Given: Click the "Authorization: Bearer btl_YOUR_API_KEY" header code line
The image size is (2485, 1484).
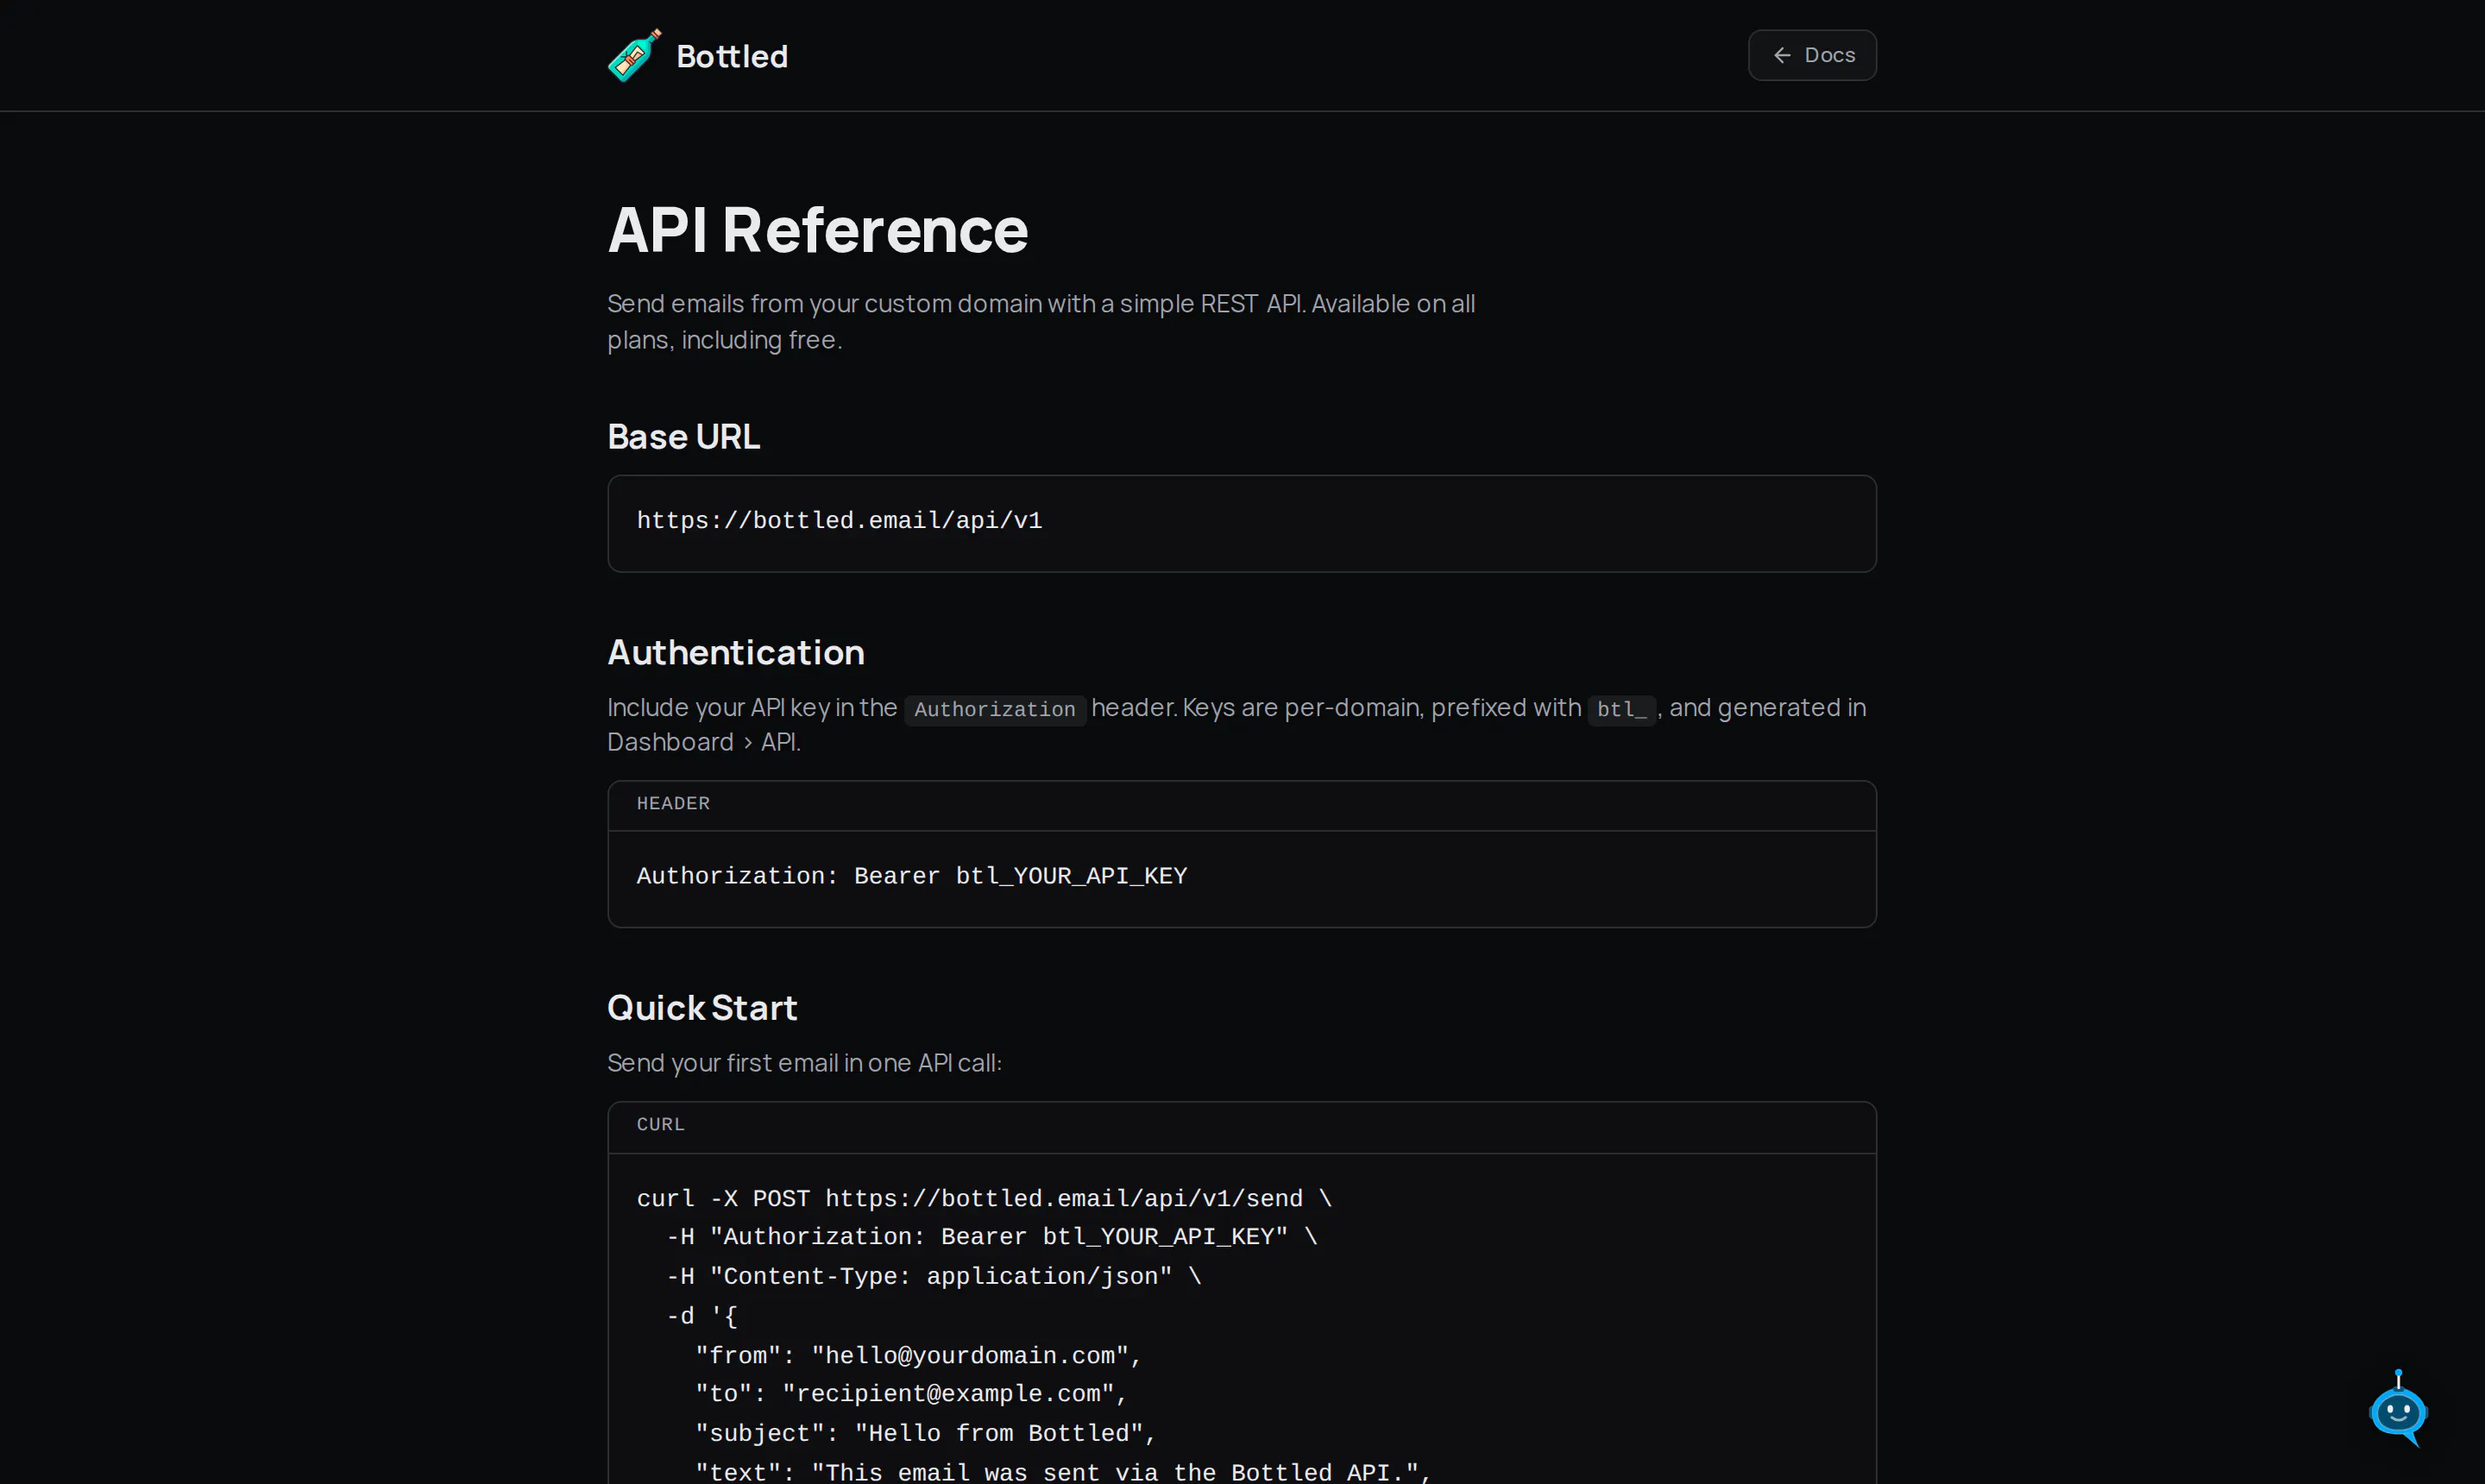Looking at the screenshot, I should pyautogui.click(x=912, y=876).
